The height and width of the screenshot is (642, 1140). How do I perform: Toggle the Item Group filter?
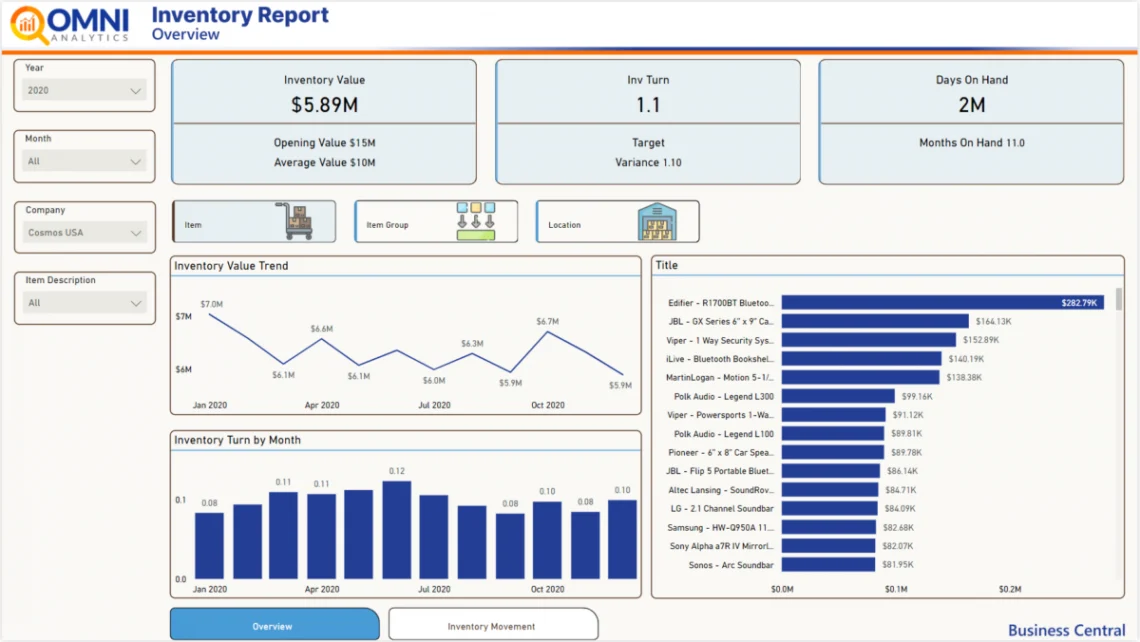(x=436, y=221)
